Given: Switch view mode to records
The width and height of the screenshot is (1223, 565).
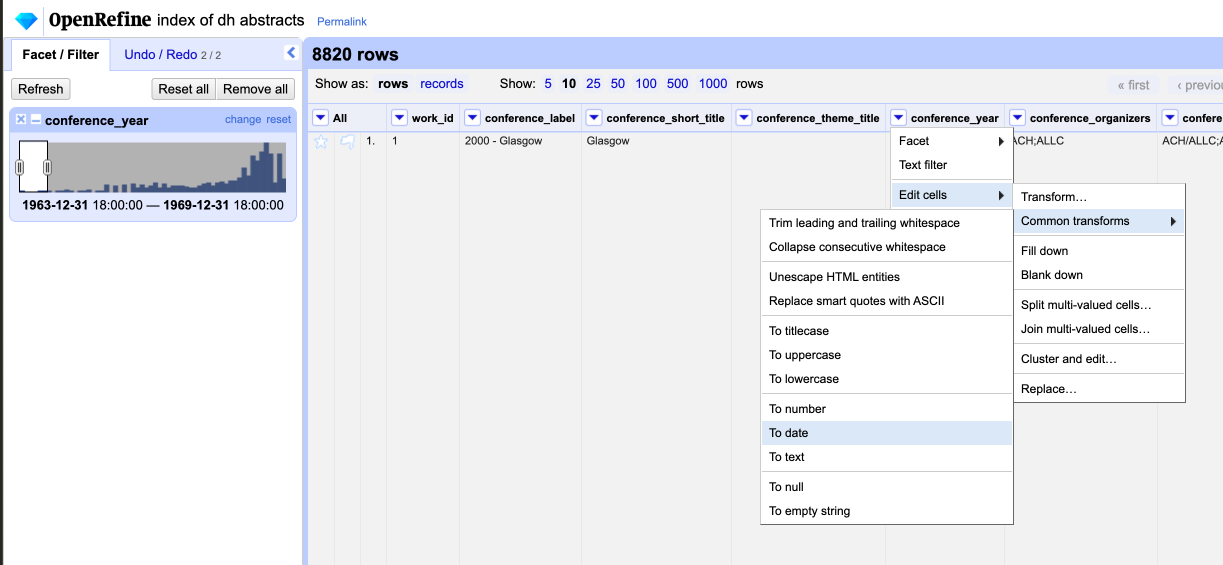Looking at the screenshot, I should [x=442, y=84].
